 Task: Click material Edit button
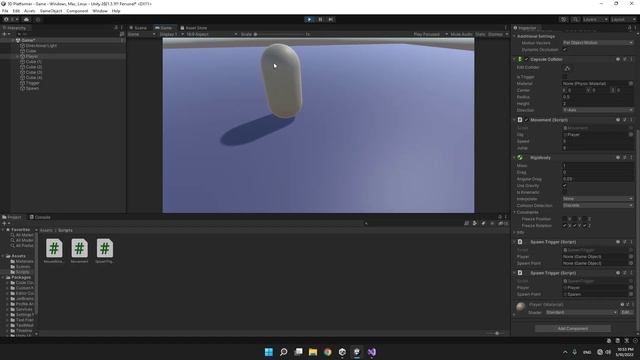tap(626, 313)
